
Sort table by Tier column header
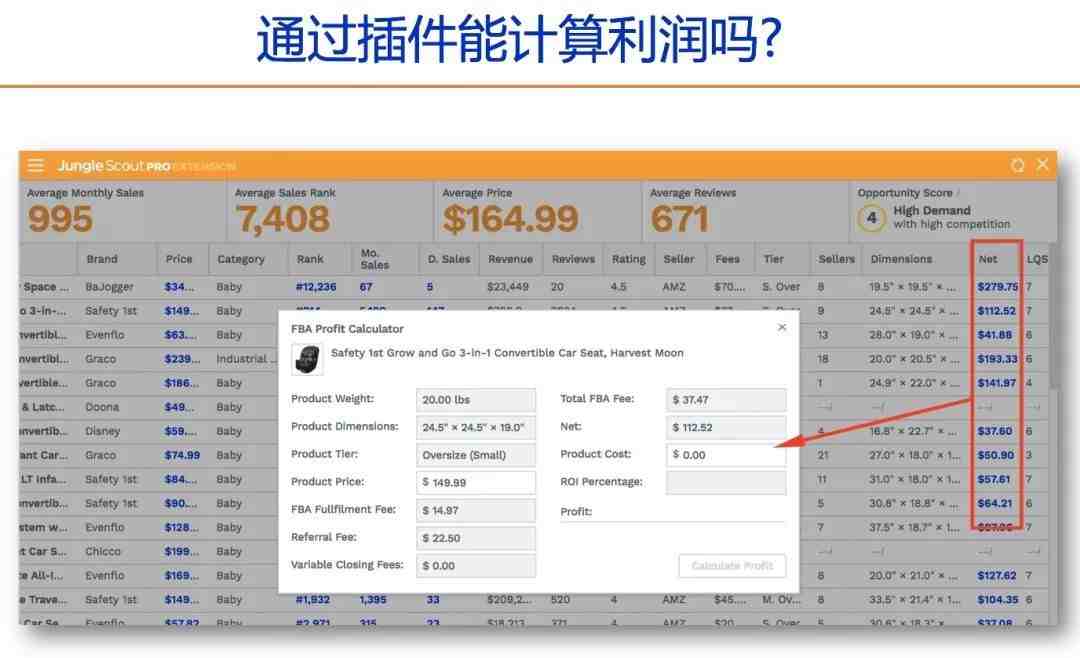pos(773,259)
